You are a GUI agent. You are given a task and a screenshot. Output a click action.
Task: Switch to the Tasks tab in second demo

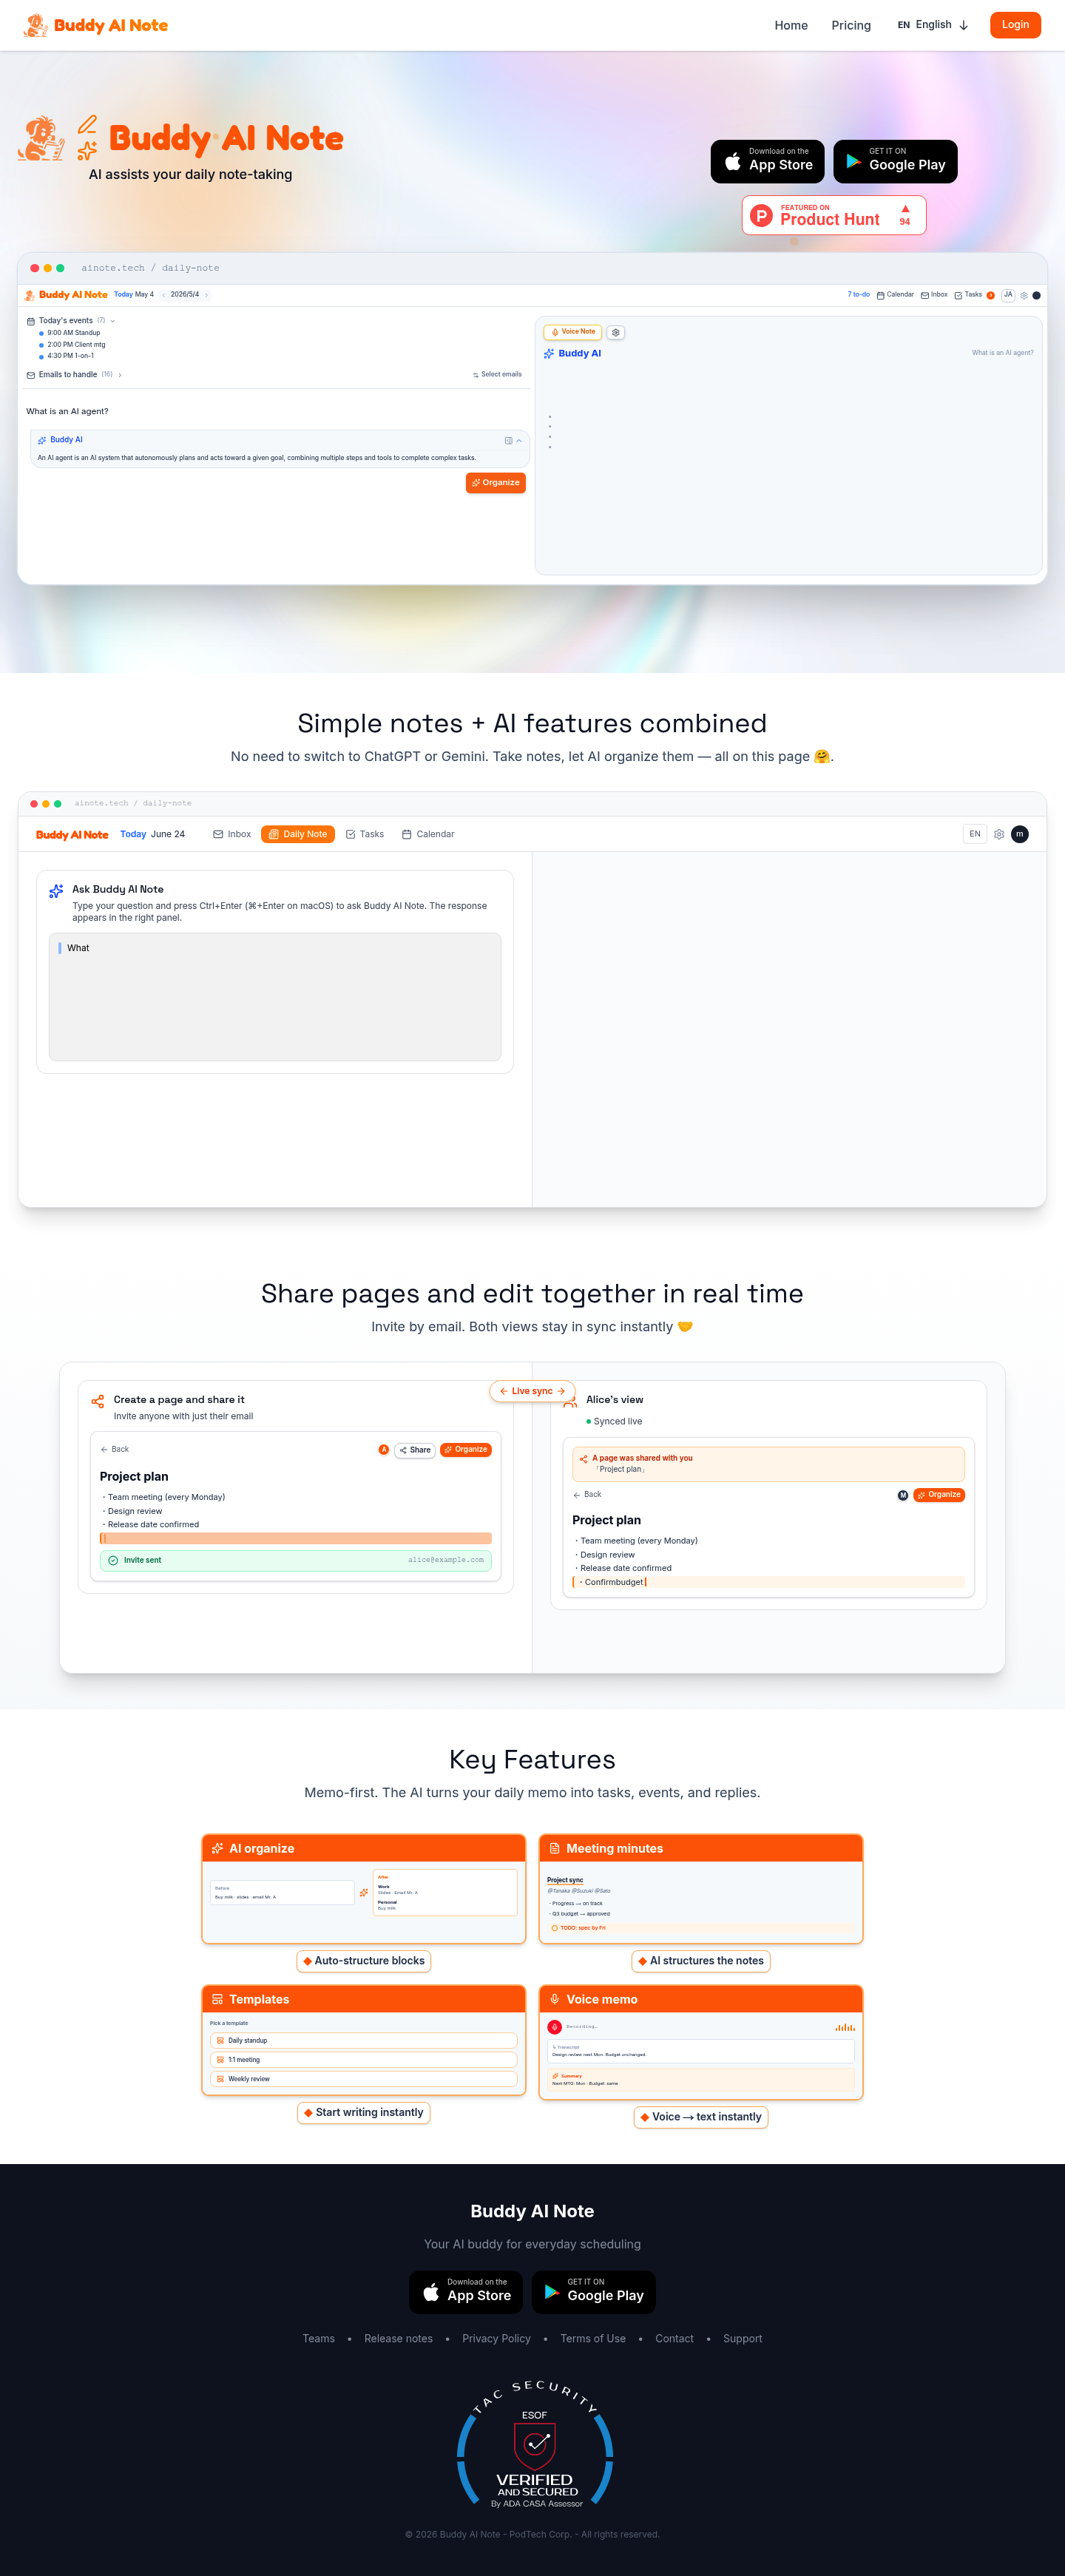(365, 834)
